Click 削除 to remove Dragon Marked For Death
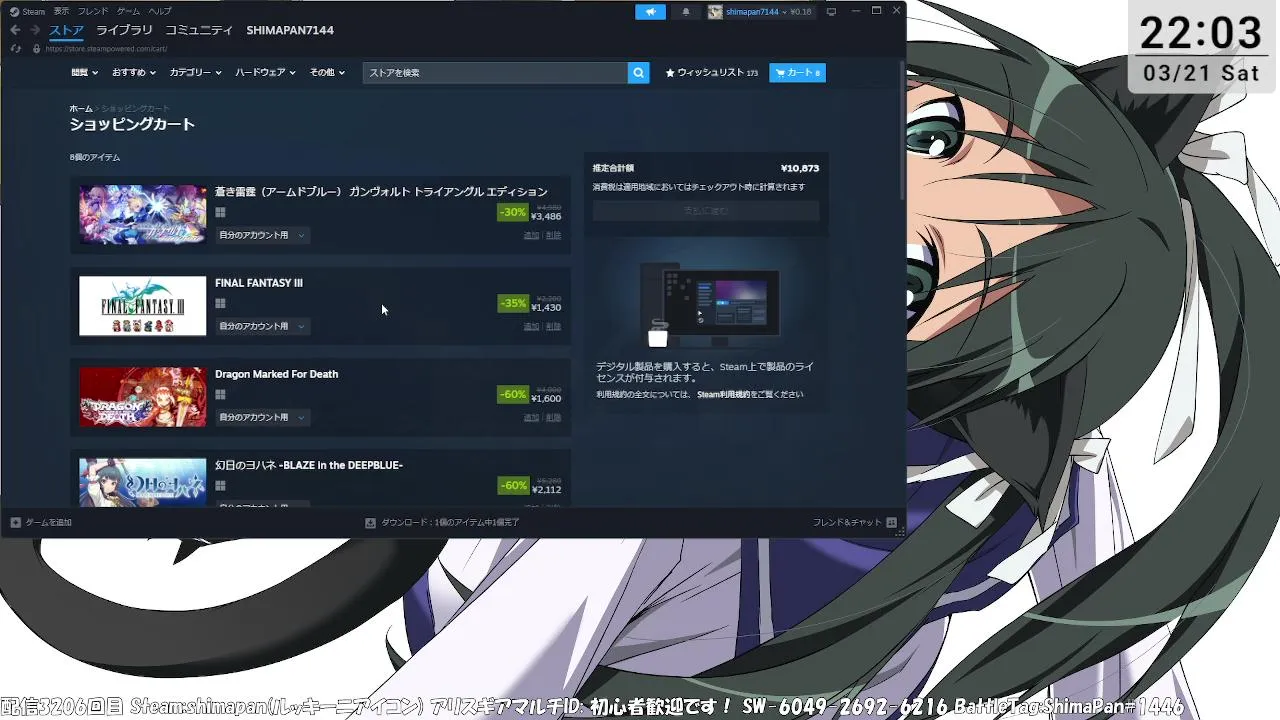 553,417
